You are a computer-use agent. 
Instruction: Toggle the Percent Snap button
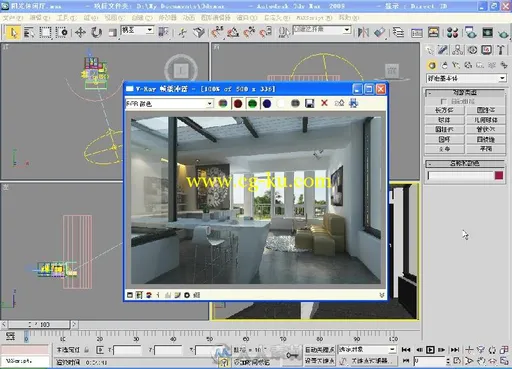point(249,32)
